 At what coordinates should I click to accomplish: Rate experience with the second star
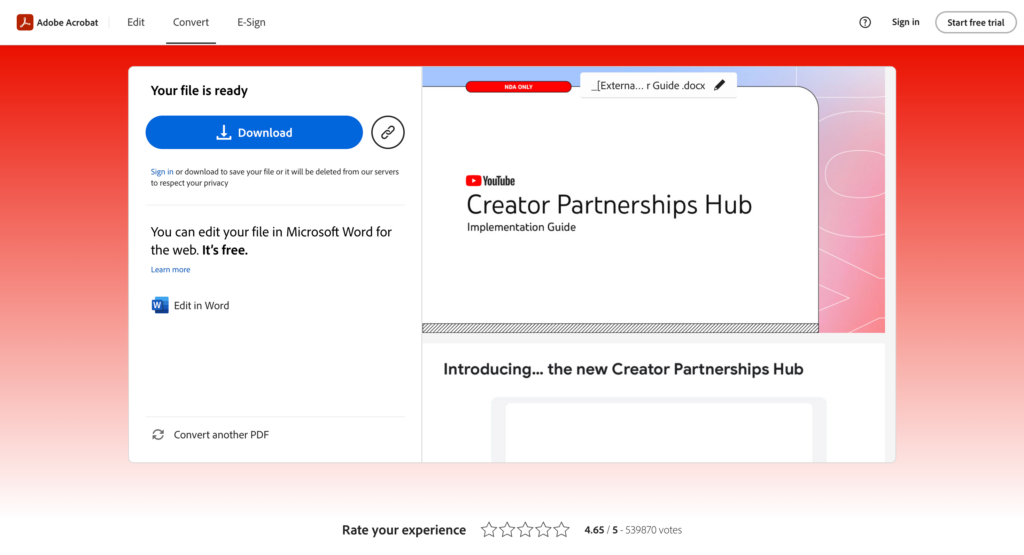(507, 530)
